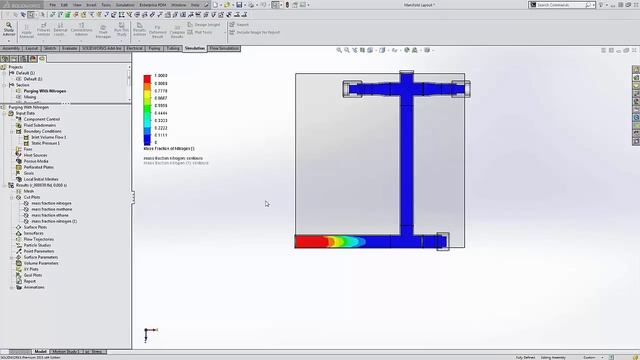
Task: Select the Model tab at bottom
Action: 40,351
